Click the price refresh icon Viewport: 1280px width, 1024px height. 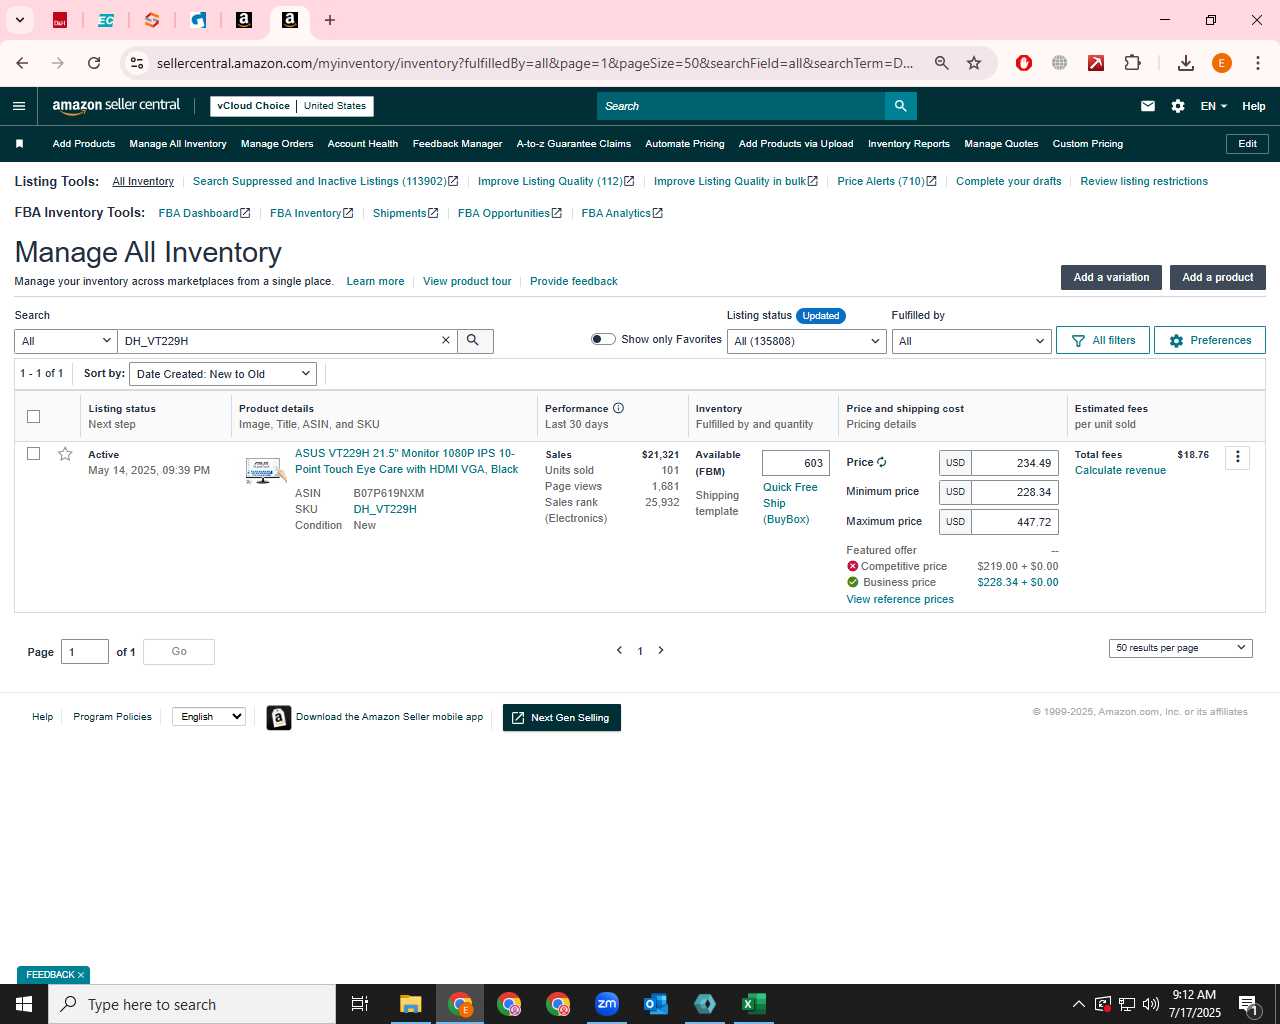pyautogui.click(x=882, y=462)
